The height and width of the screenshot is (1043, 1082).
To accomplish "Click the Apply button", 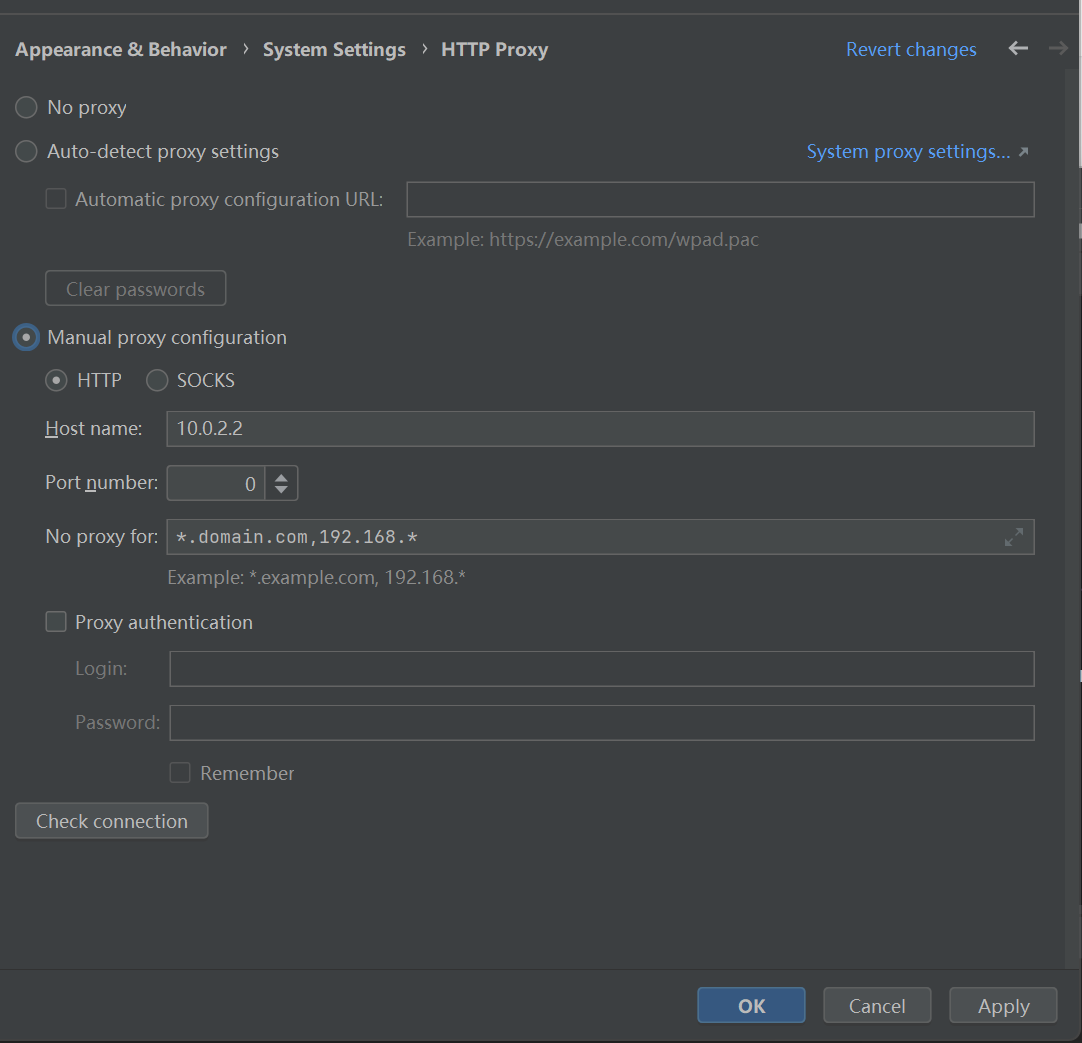I will click(1003, 1006).
